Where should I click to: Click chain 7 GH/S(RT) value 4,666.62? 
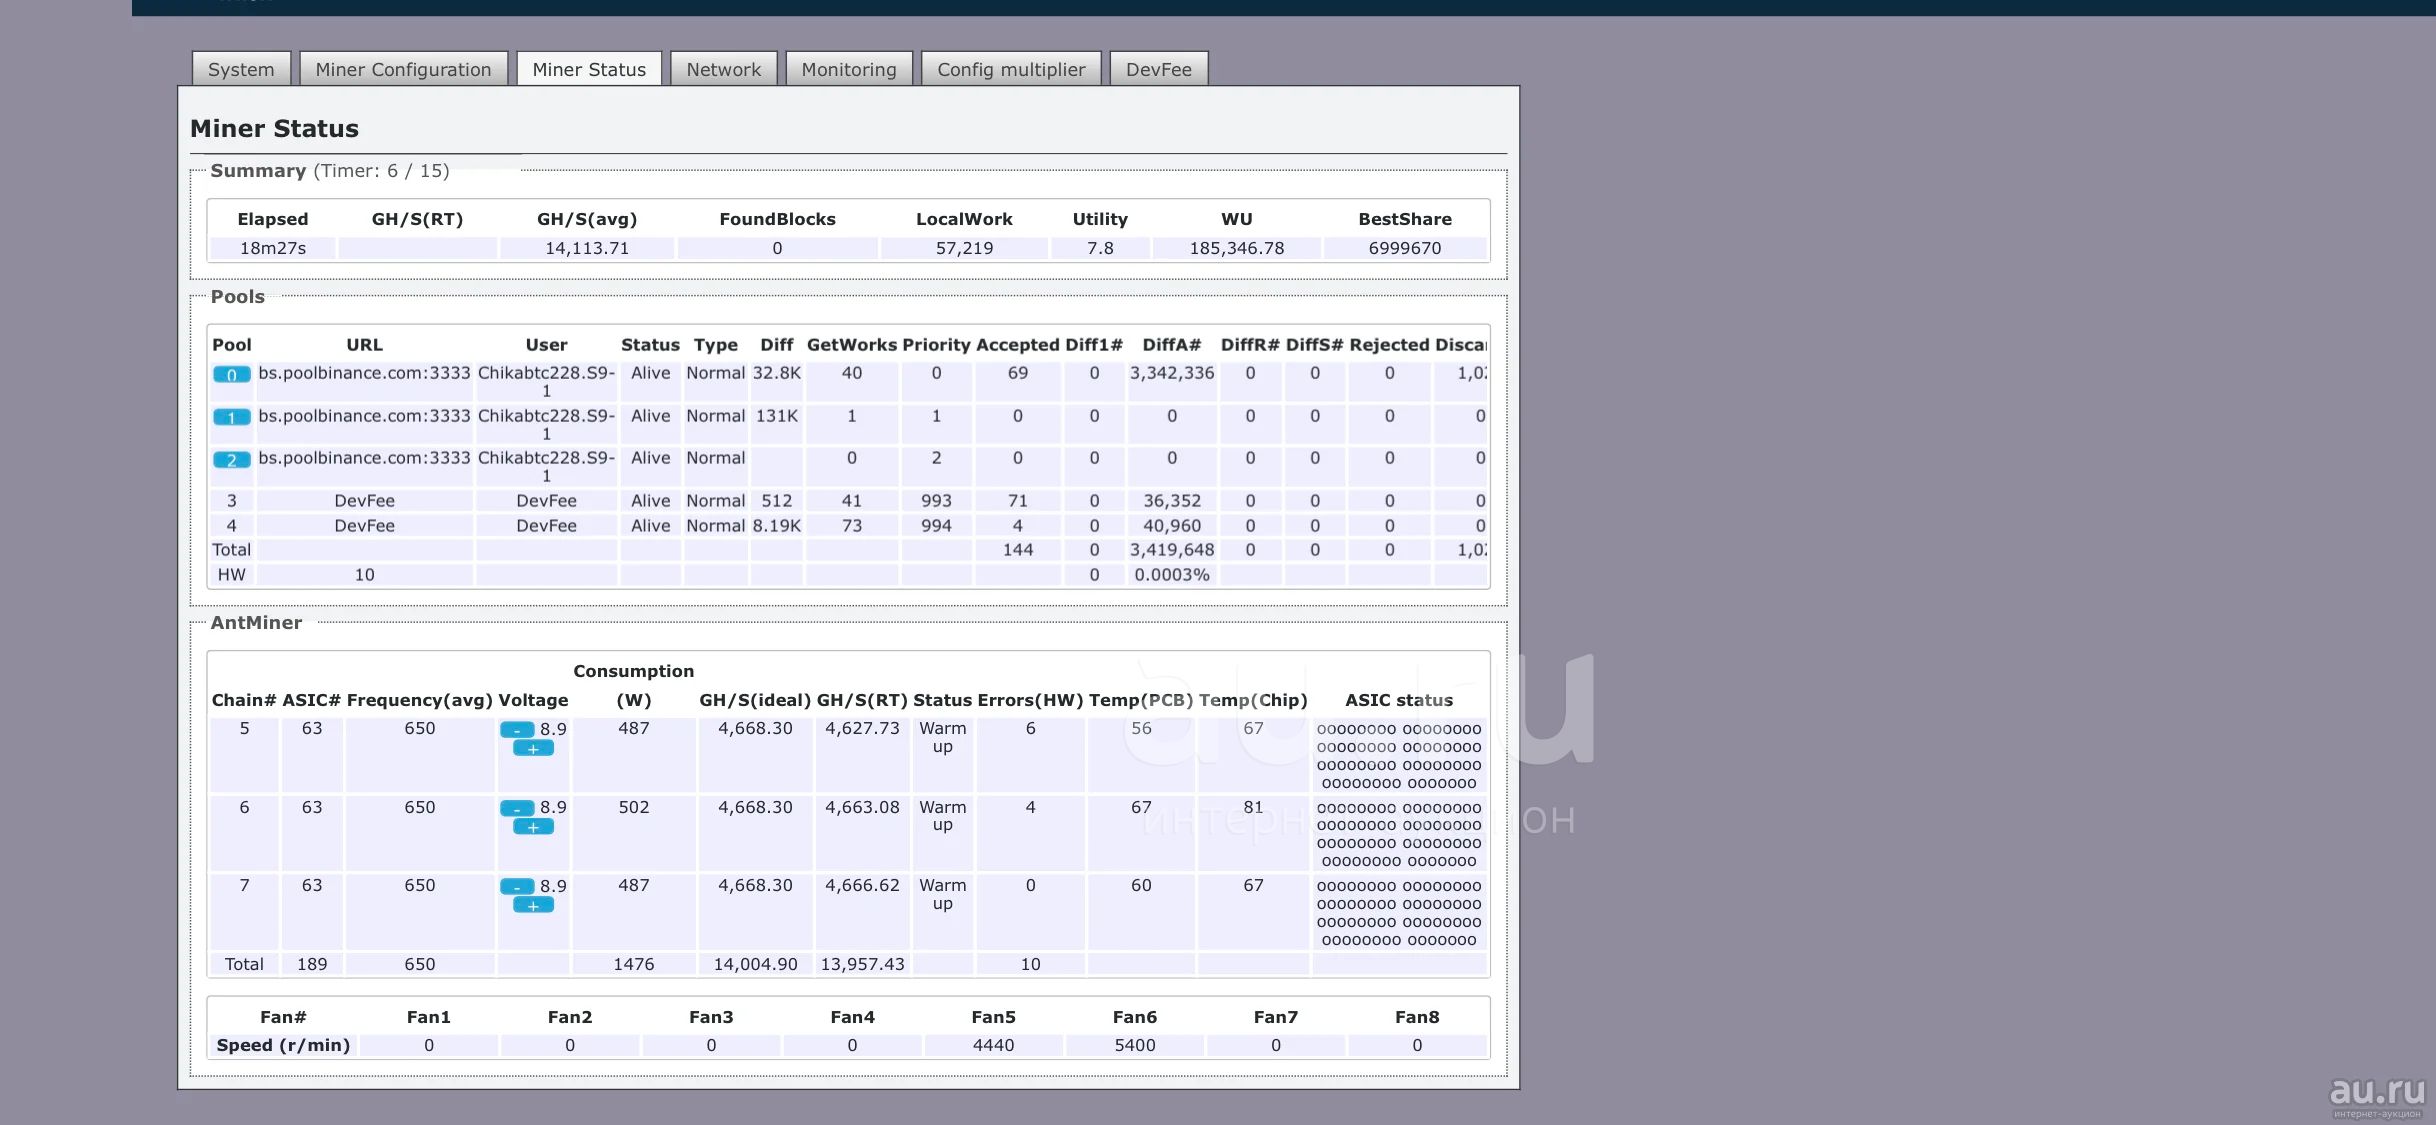pos(862,886)
